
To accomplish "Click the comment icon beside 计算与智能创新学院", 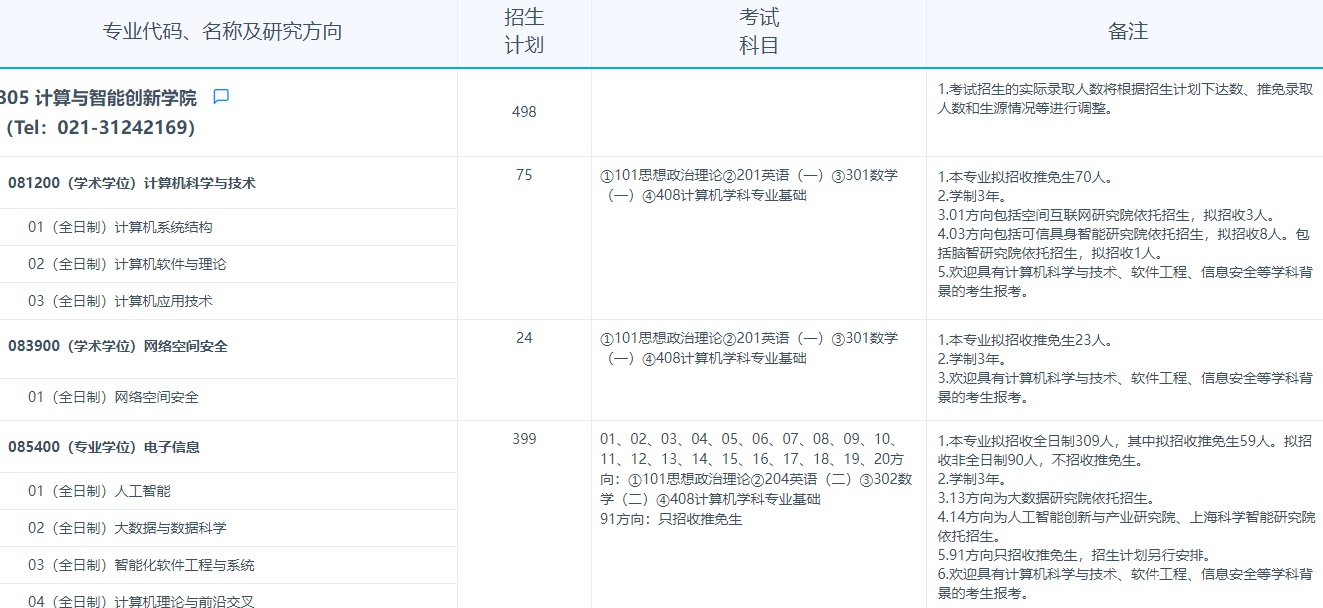I will [x=221, y=97].
